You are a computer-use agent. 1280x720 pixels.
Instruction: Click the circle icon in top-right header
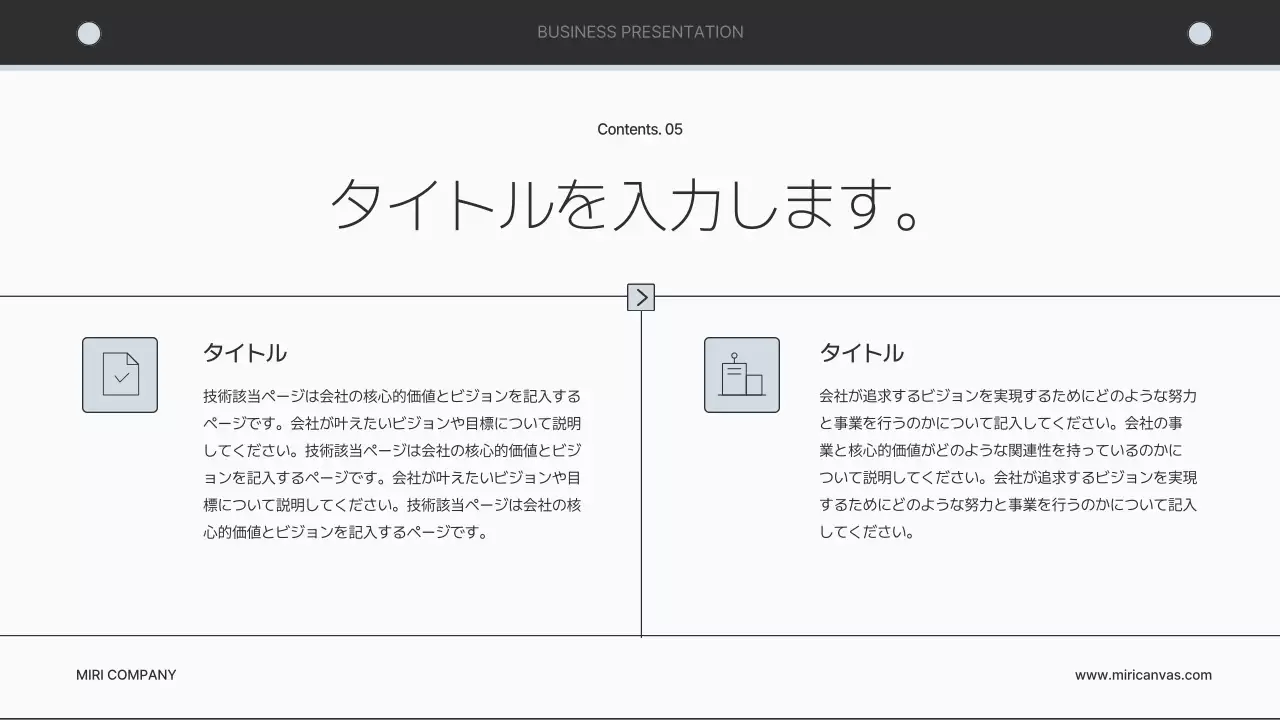(1199, 33)
